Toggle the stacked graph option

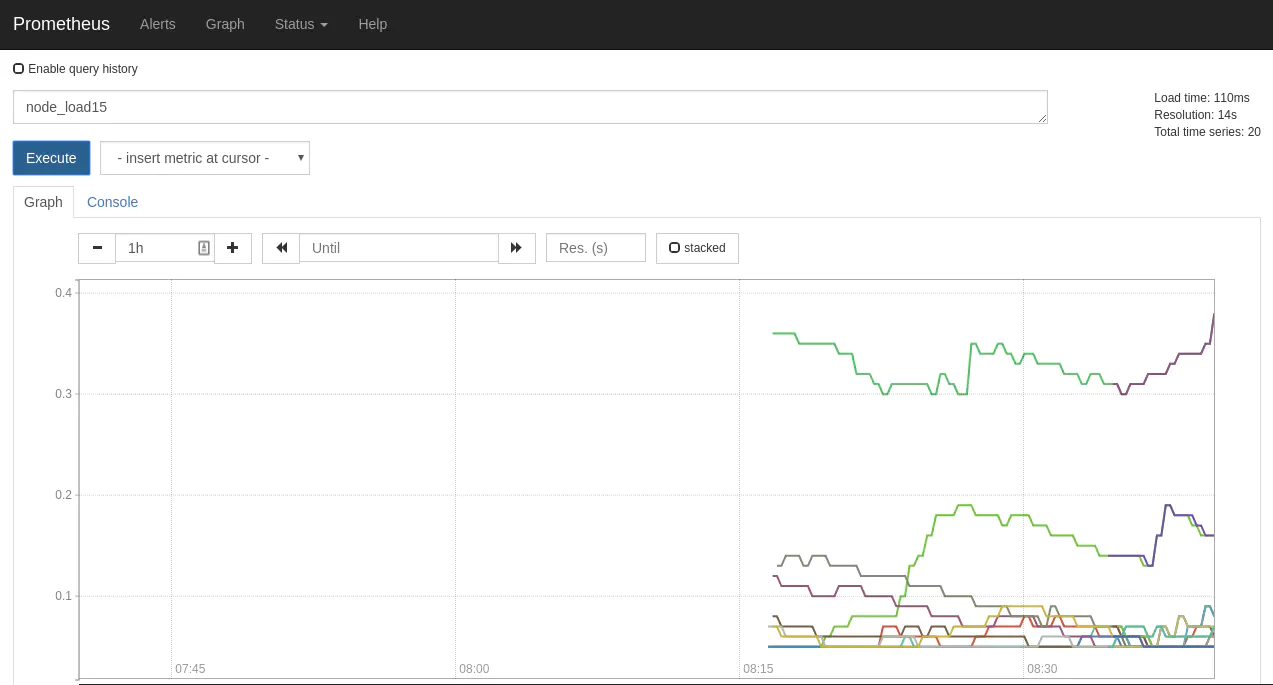pos(697,248)
